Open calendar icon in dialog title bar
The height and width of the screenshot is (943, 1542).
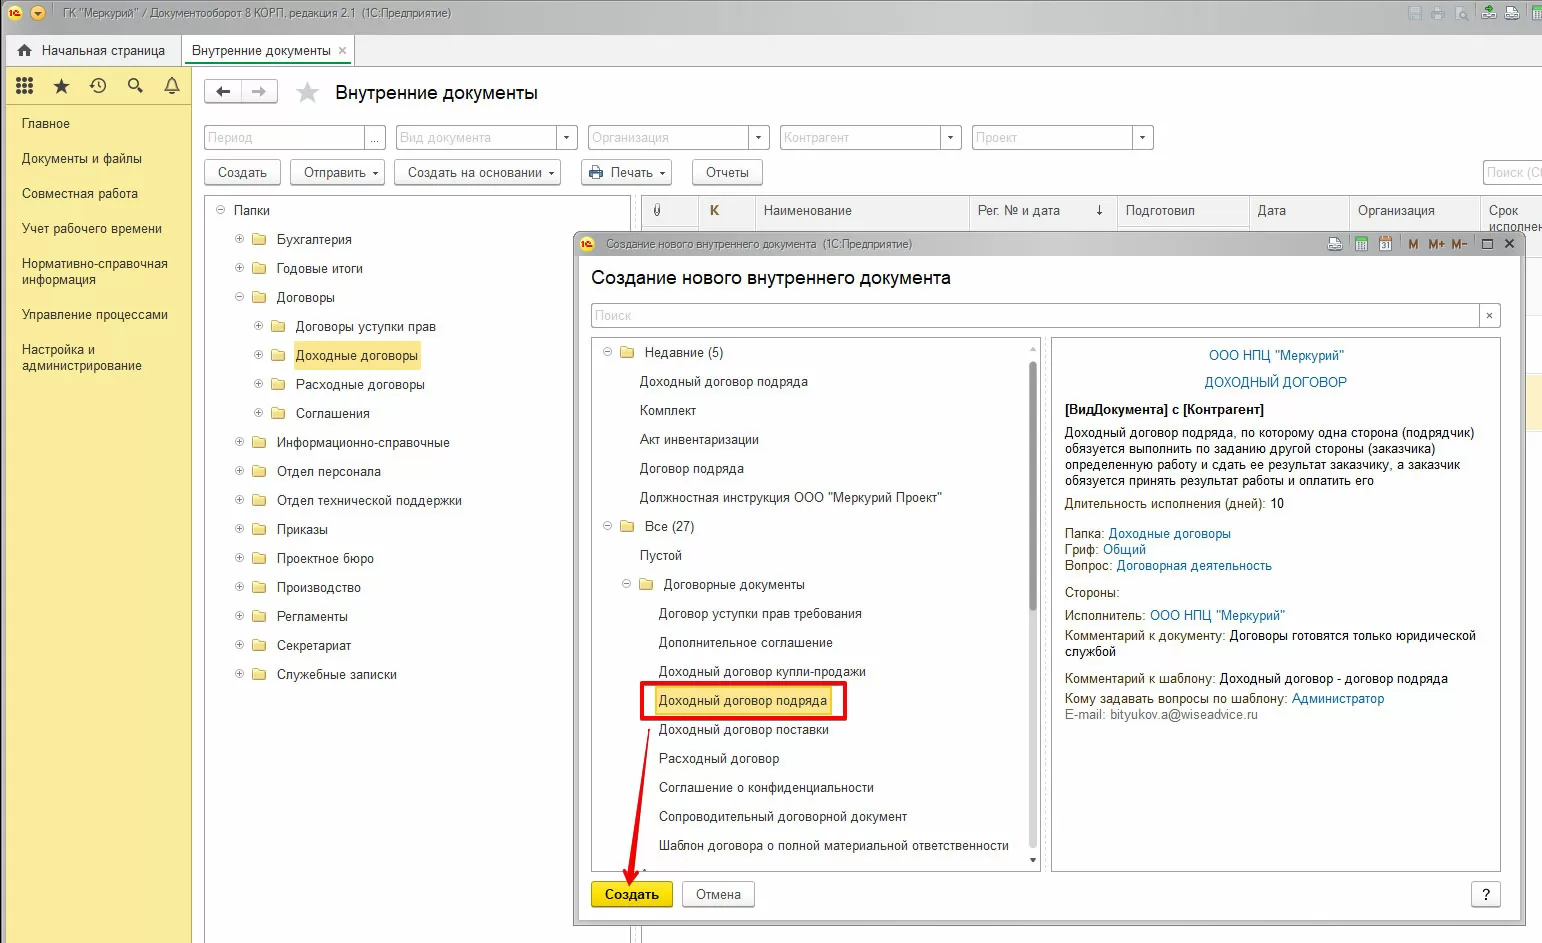1385,244
